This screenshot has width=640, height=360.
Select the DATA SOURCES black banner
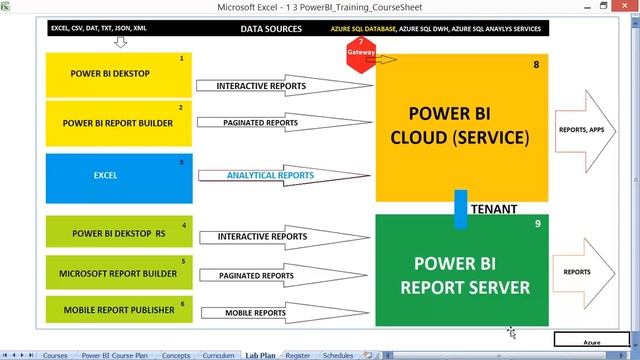(x=298, y=28)
